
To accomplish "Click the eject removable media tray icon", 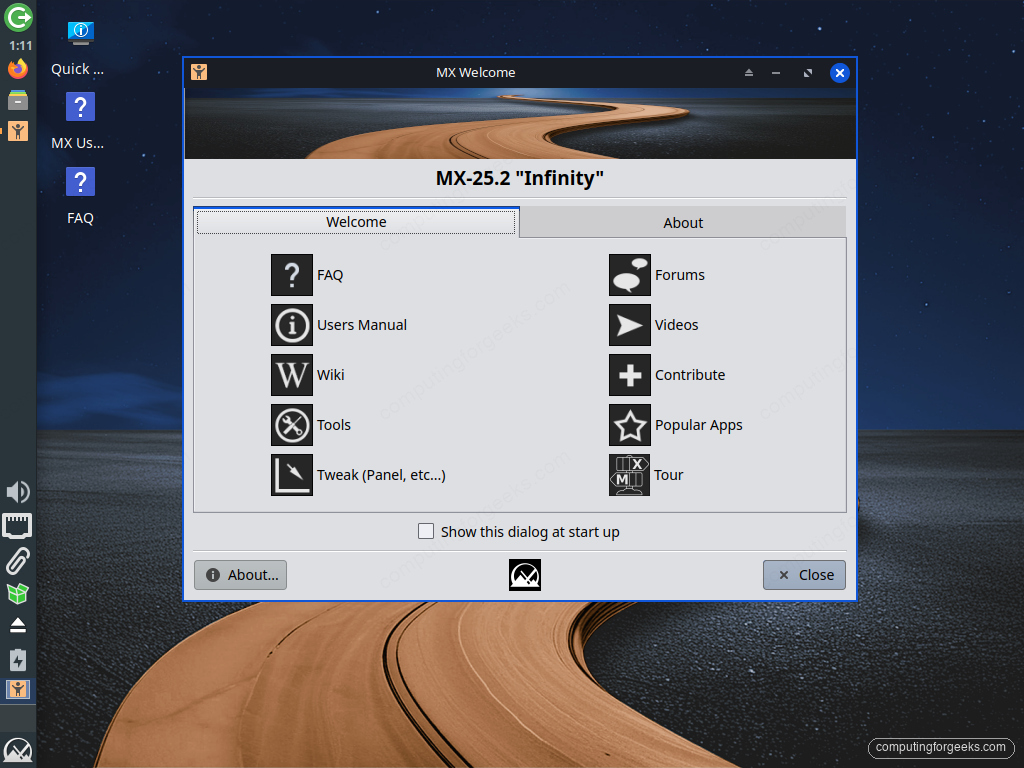I will click(18, 626).
